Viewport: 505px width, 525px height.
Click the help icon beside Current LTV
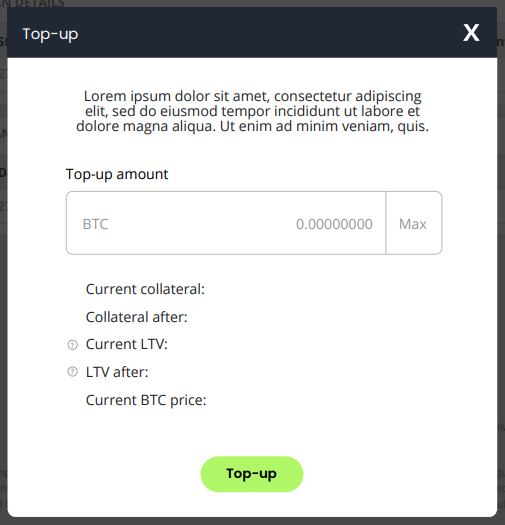pos(73,345)
